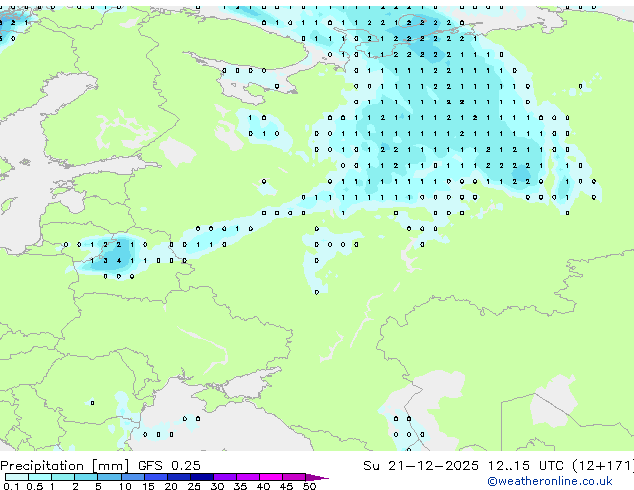Image resolution: width=634 pixels, height=490 pixels.
Task: Pick the 2–5 mm legend color swatch
Action: coord(86,477)
